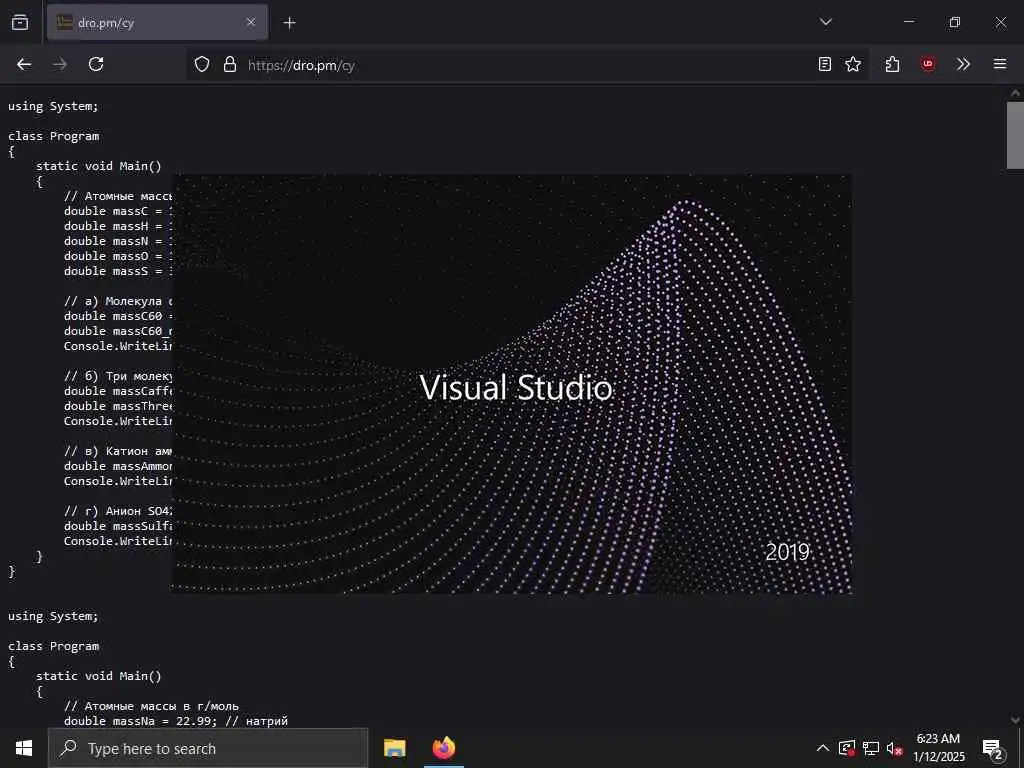The width and height of the screenshot is (1024, 768).
Task: Click first 'class Program' text line
Action: 54,136
